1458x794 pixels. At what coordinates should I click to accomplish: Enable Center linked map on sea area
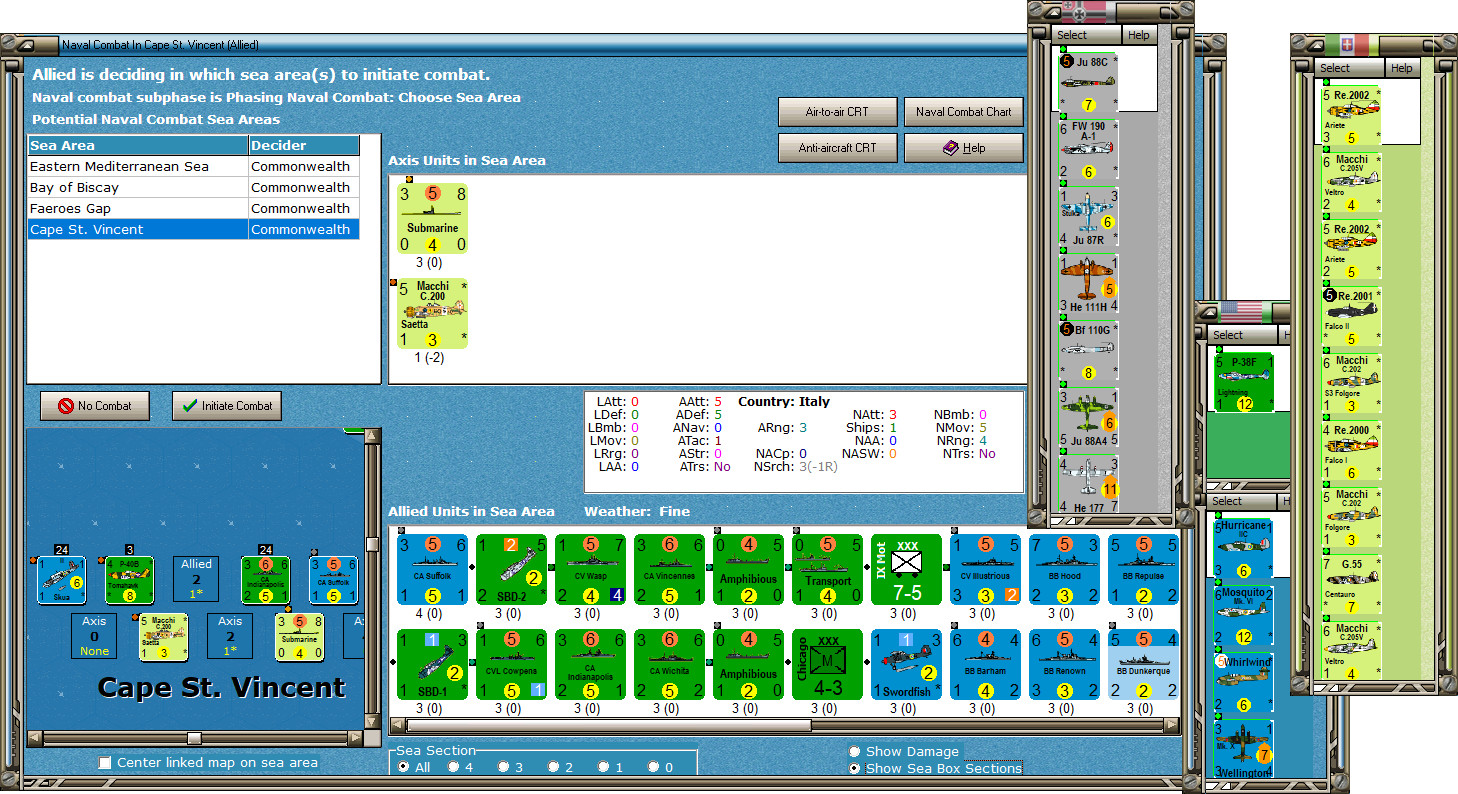[x=105, y=763]
